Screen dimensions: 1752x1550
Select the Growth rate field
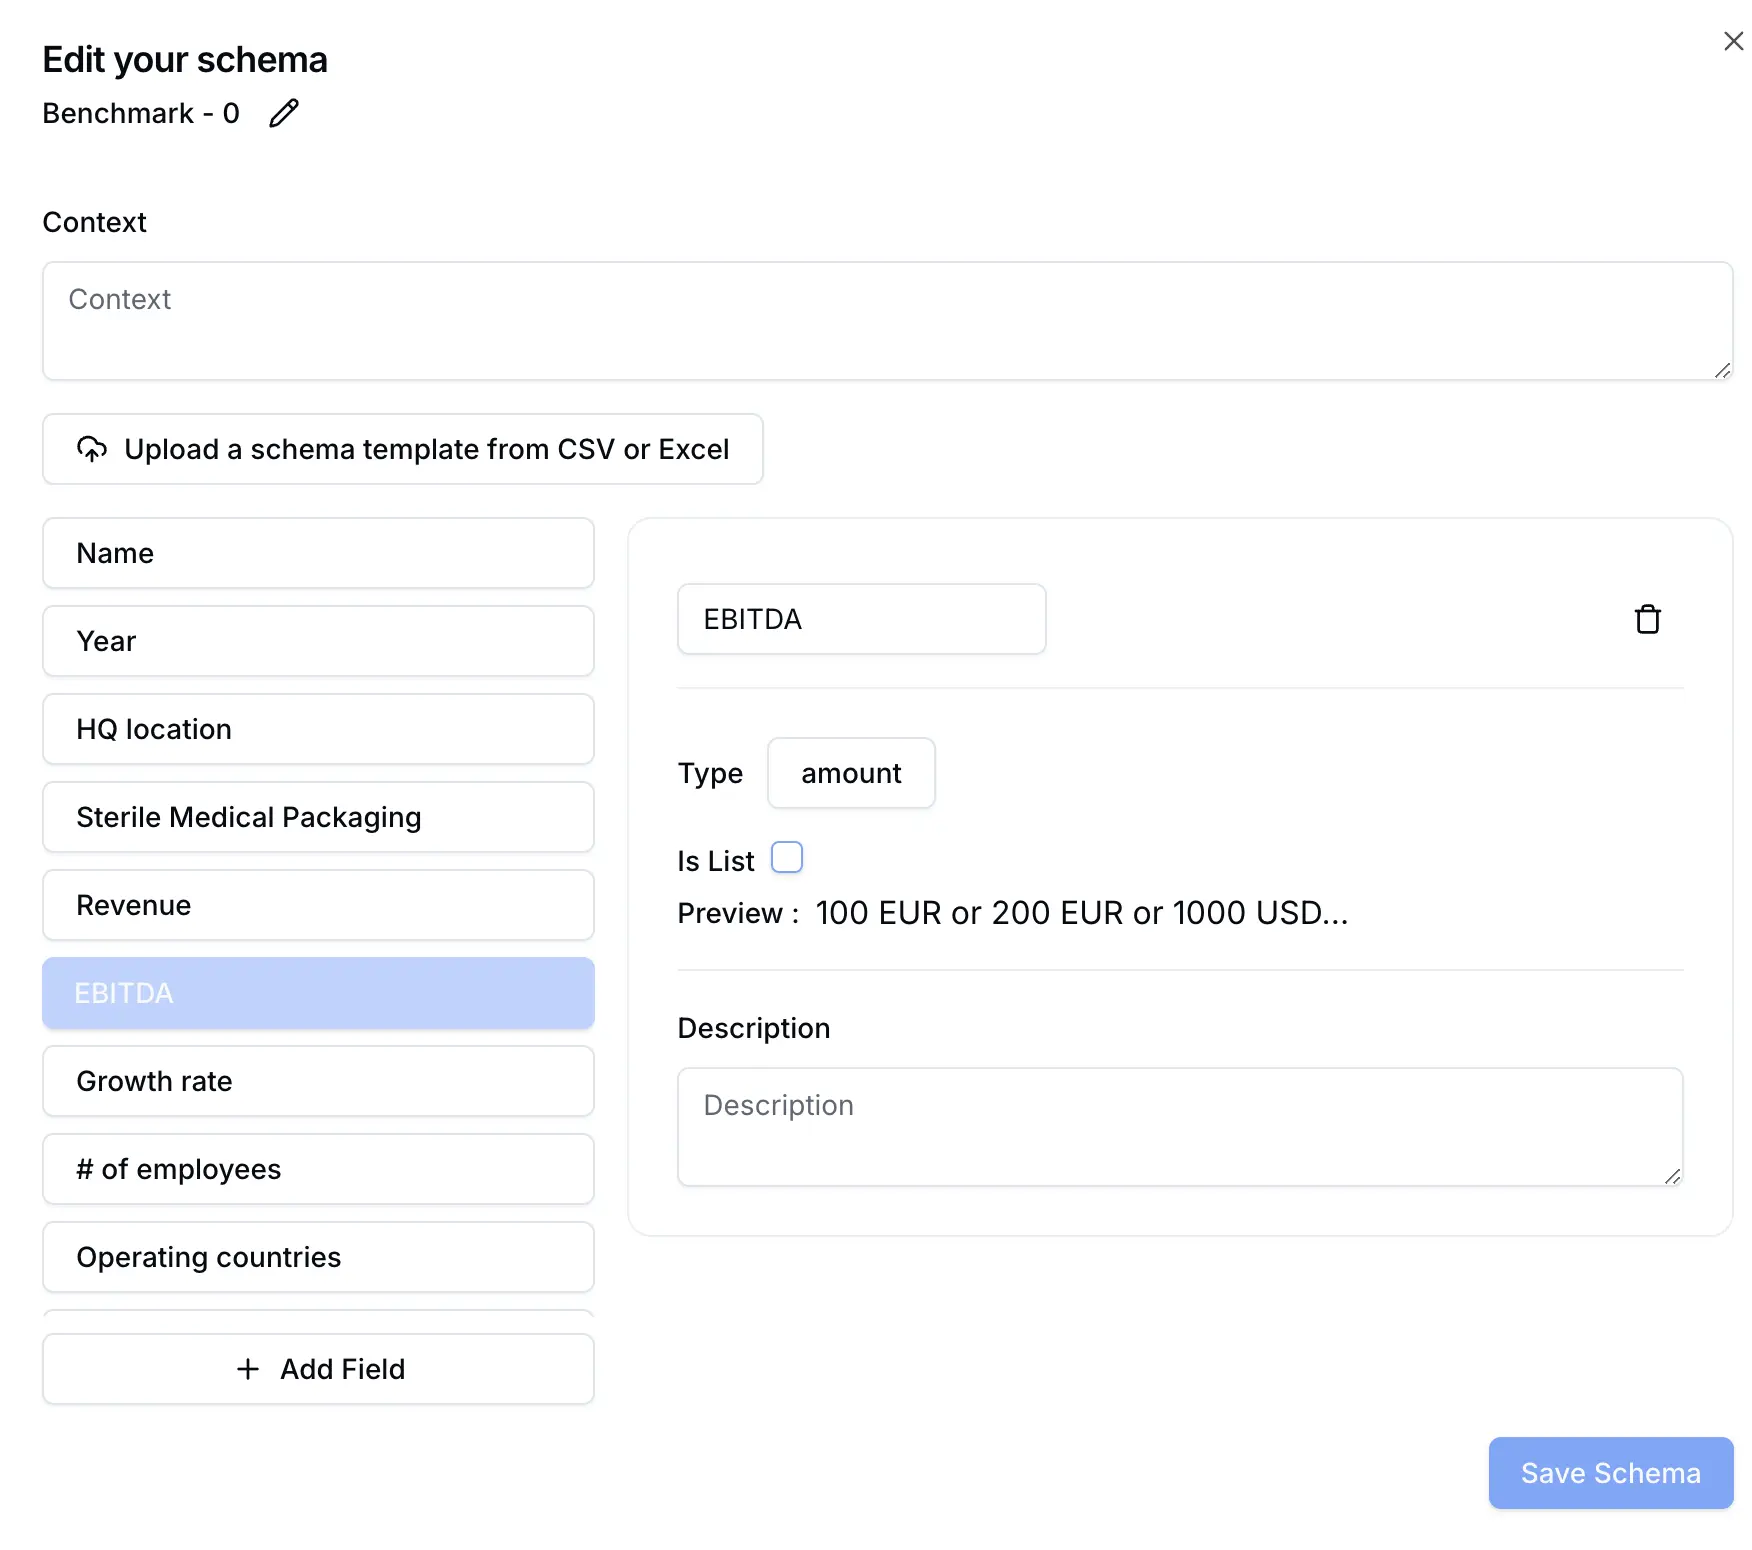click(x=318, y=1081)
